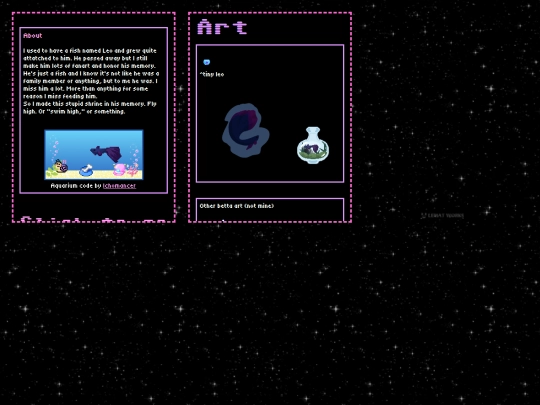This screenshot has height=405, width=540.
Task: Open the betta in glass bottle artwork
Action: pyautogui.click(x=313, y=145)
